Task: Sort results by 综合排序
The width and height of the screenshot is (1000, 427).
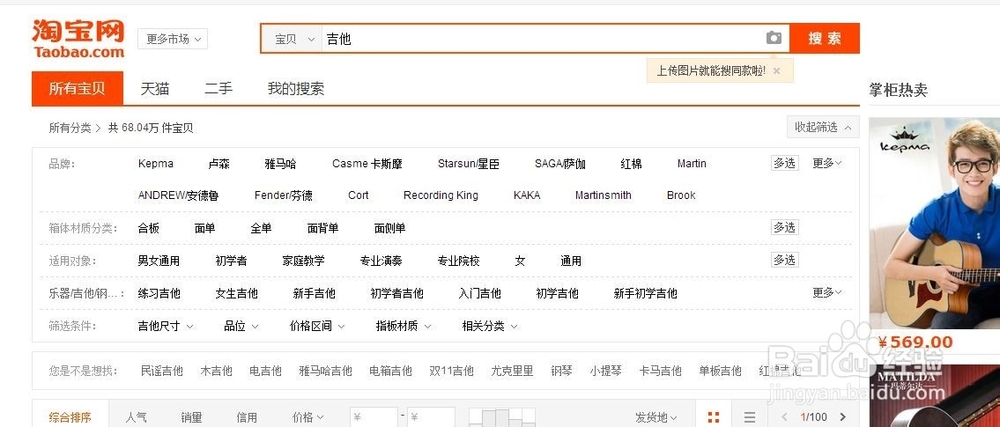Action: pos(70,417)
